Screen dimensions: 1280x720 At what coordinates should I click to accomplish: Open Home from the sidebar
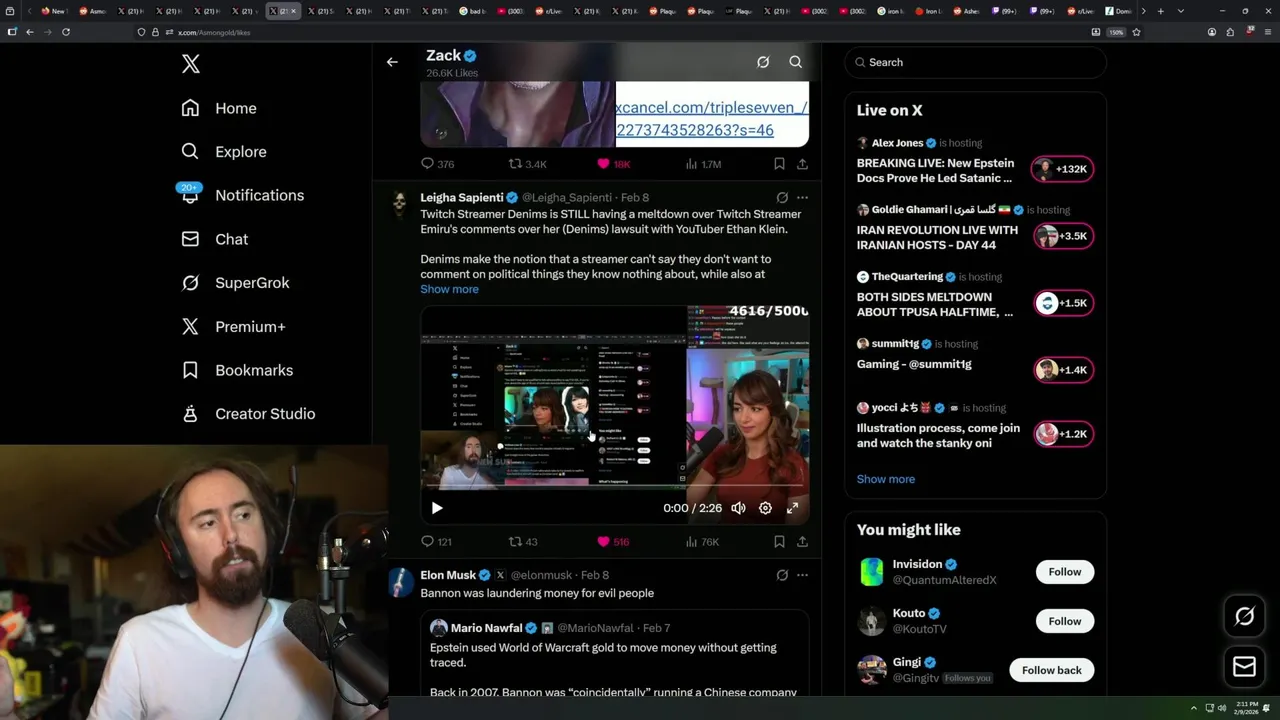click(x=219, y=108)
